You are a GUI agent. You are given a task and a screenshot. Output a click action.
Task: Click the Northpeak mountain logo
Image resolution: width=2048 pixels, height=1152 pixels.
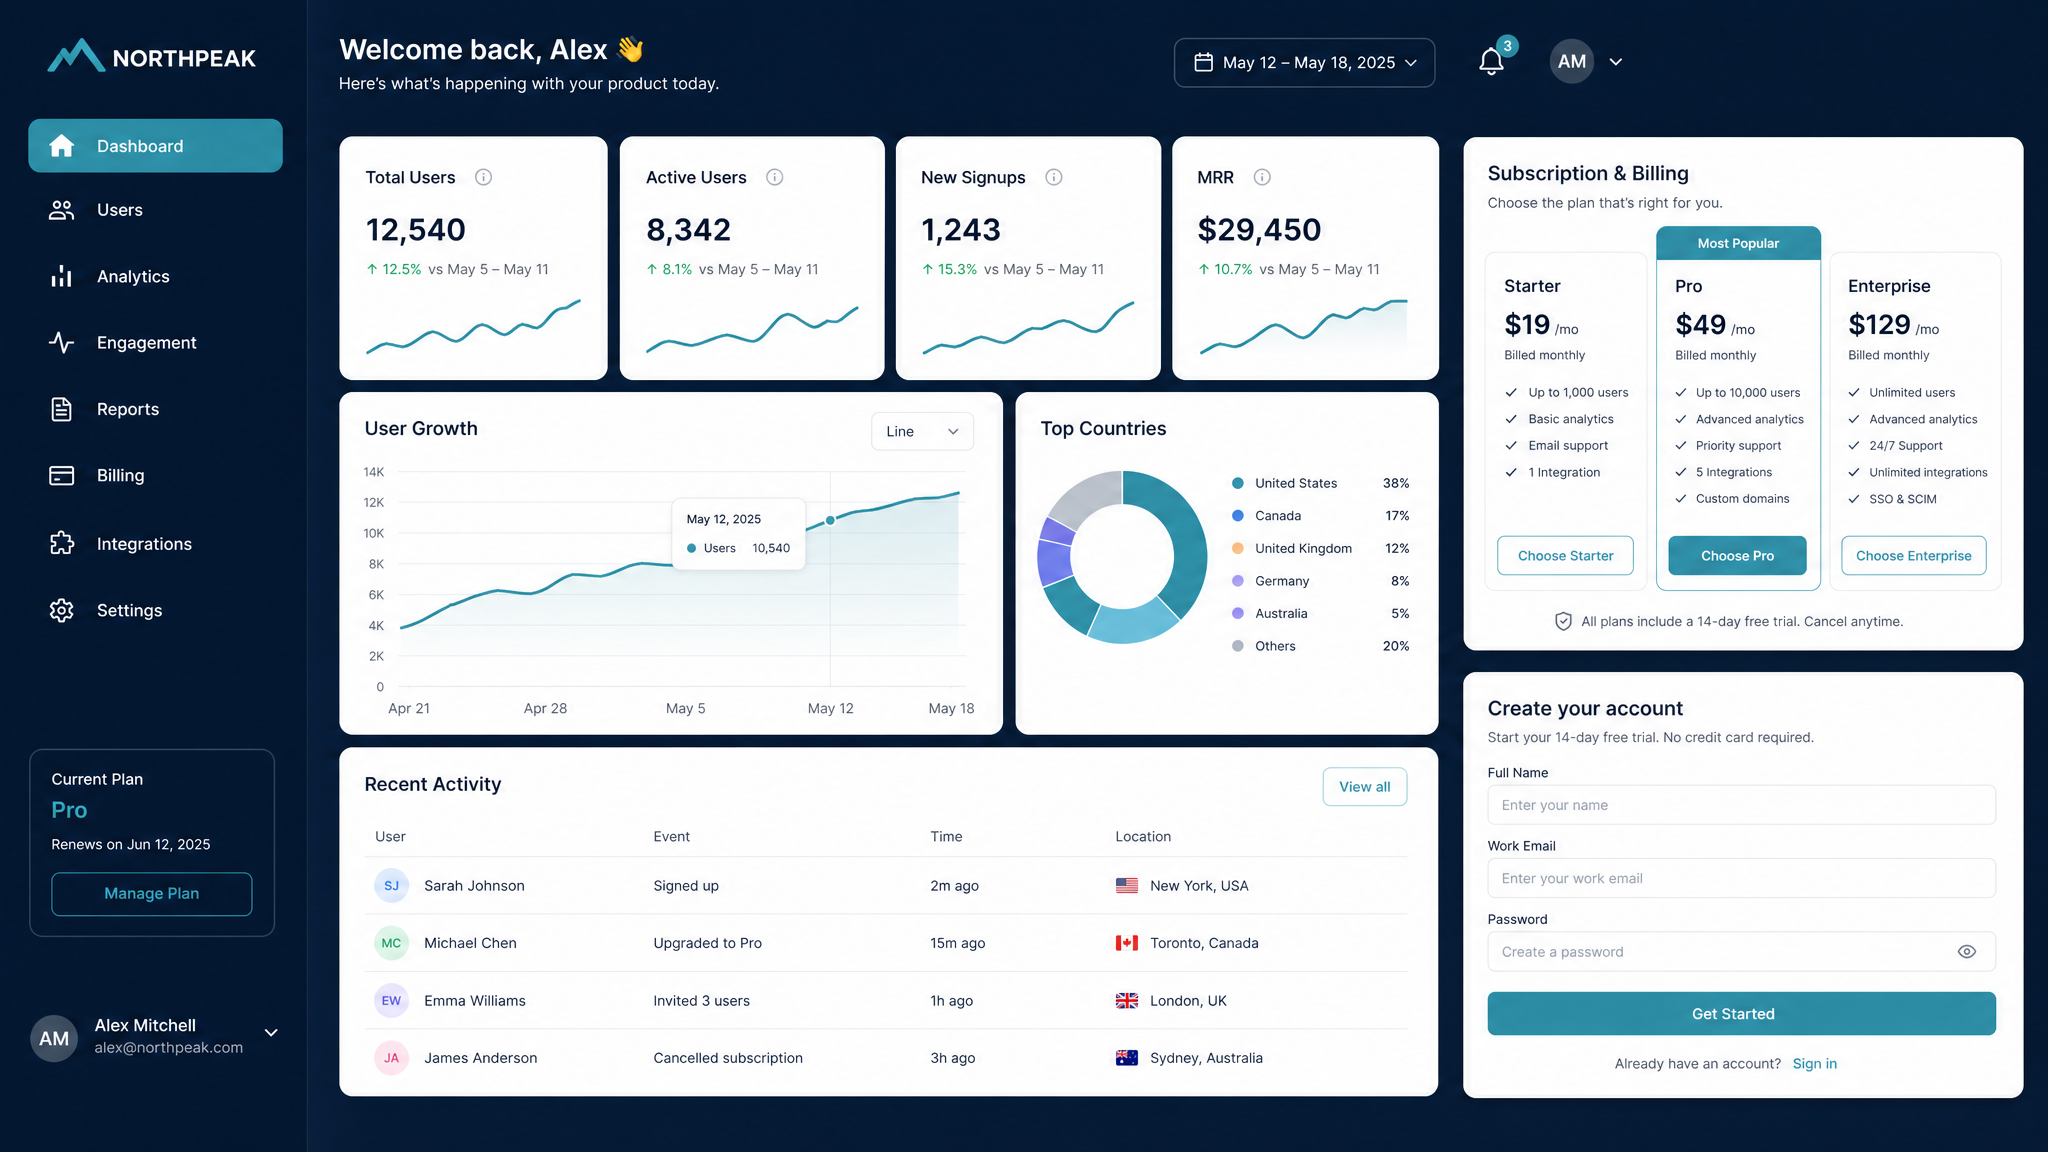(76, 56)
